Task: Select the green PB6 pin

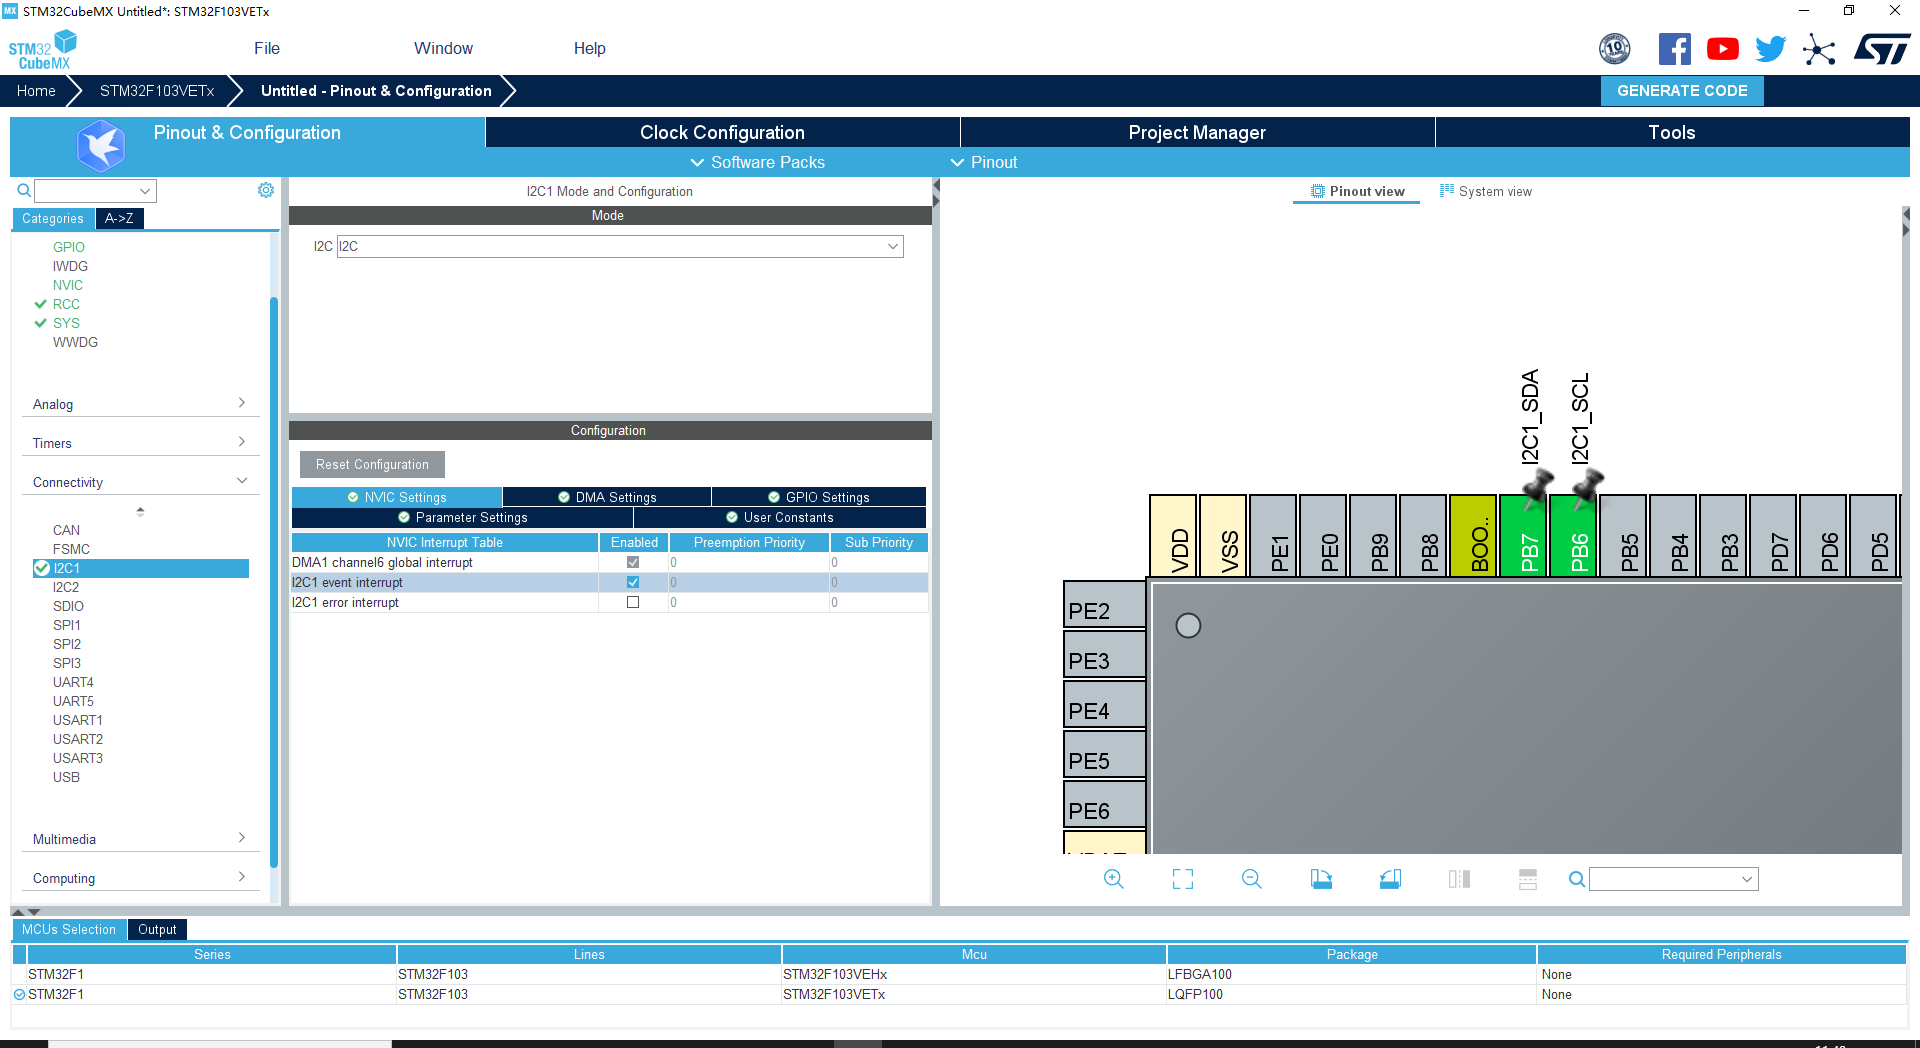Action: 1573,536
